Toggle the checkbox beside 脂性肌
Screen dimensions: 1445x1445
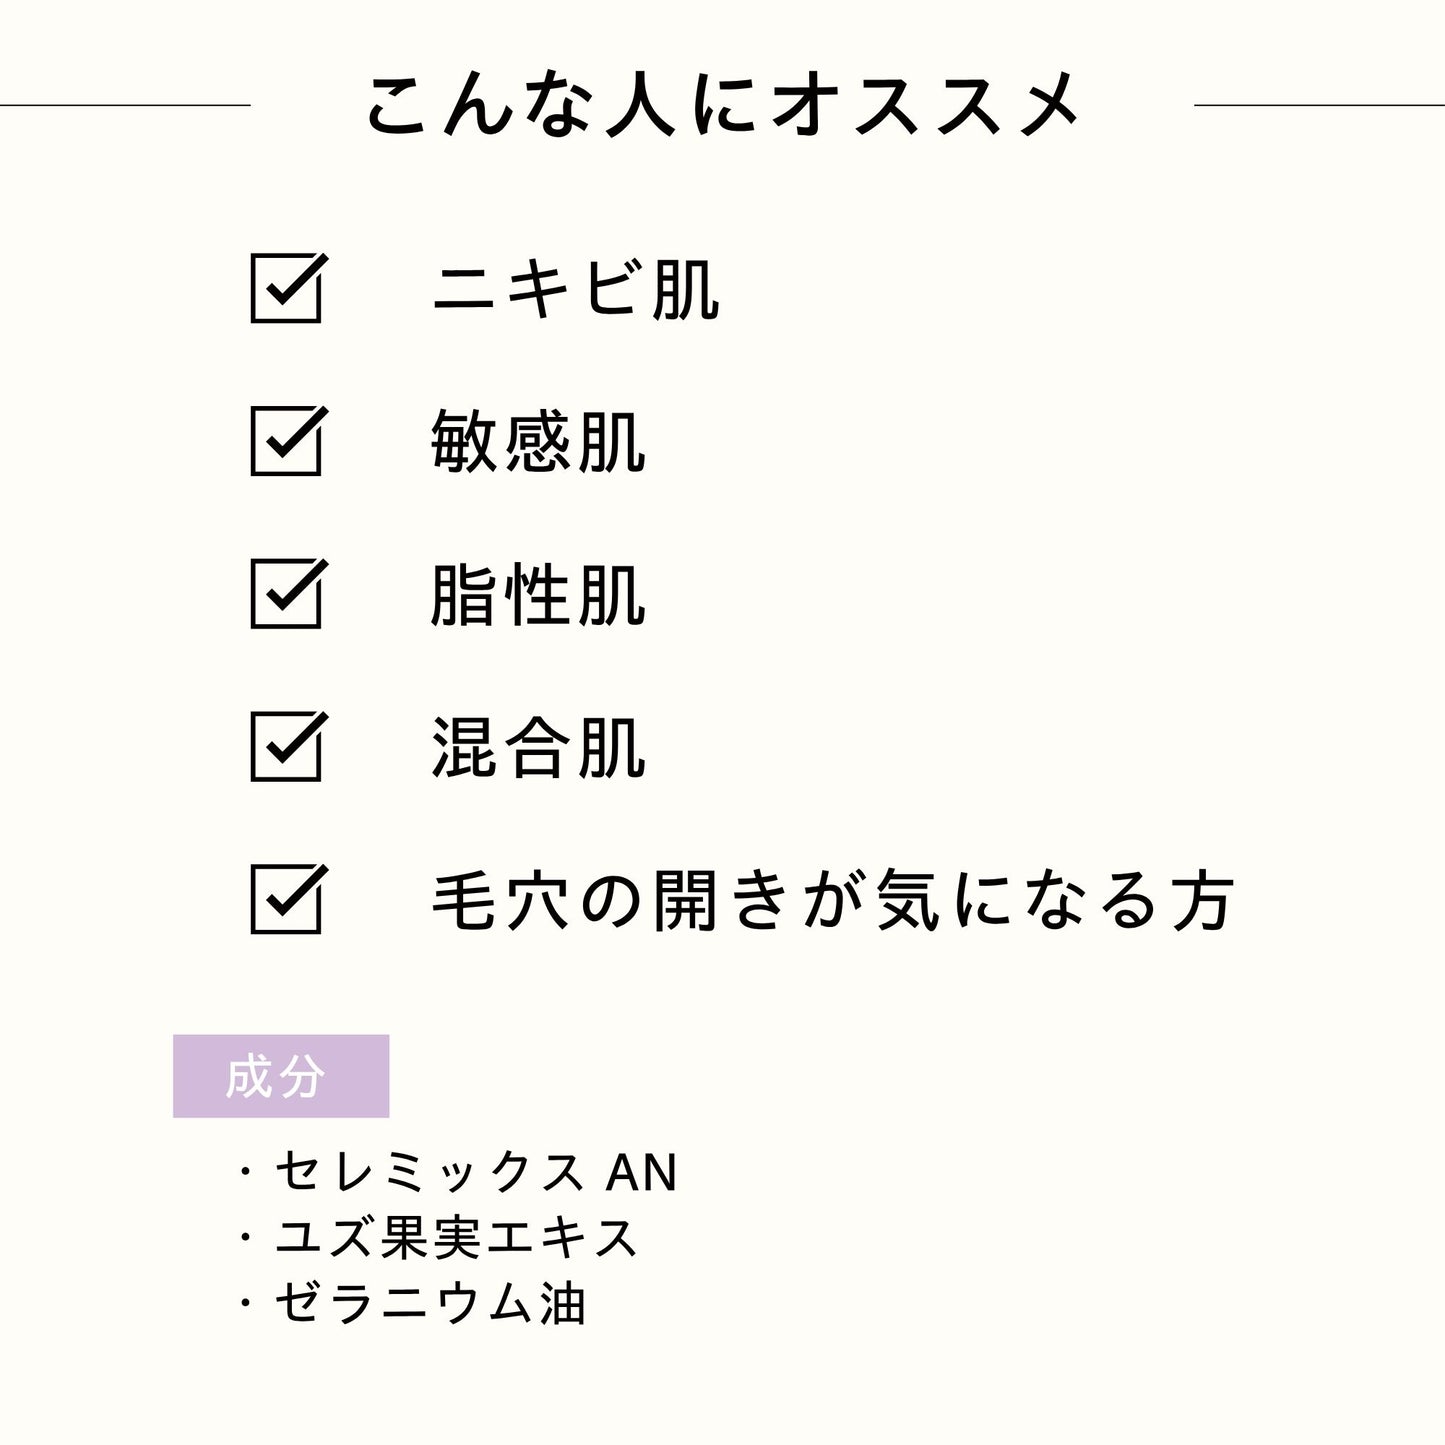click(286, 594)
